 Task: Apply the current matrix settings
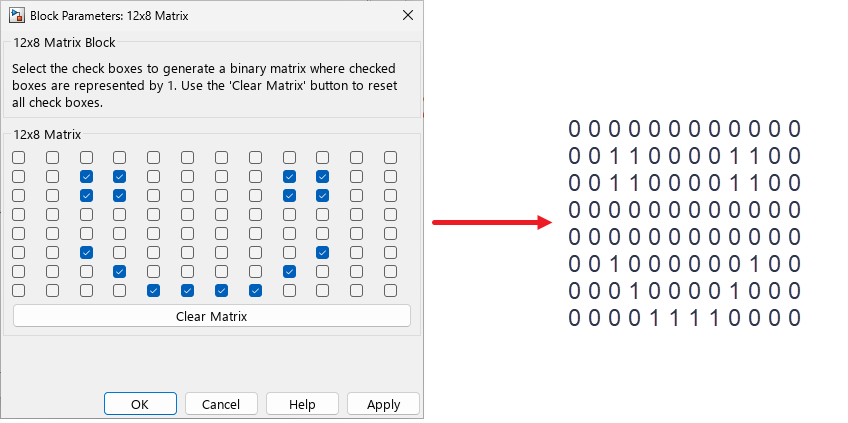coord(383,404)
